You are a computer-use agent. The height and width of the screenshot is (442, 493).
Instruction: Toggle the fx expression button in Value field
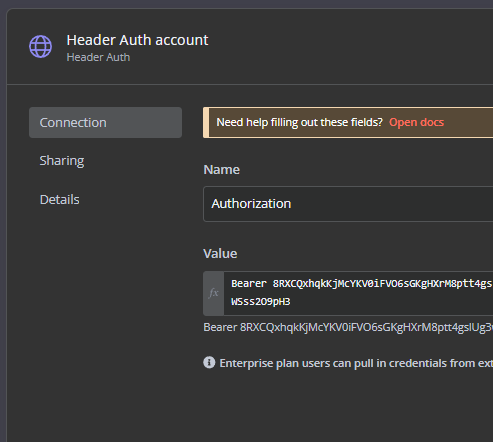[x=213, y=293]
